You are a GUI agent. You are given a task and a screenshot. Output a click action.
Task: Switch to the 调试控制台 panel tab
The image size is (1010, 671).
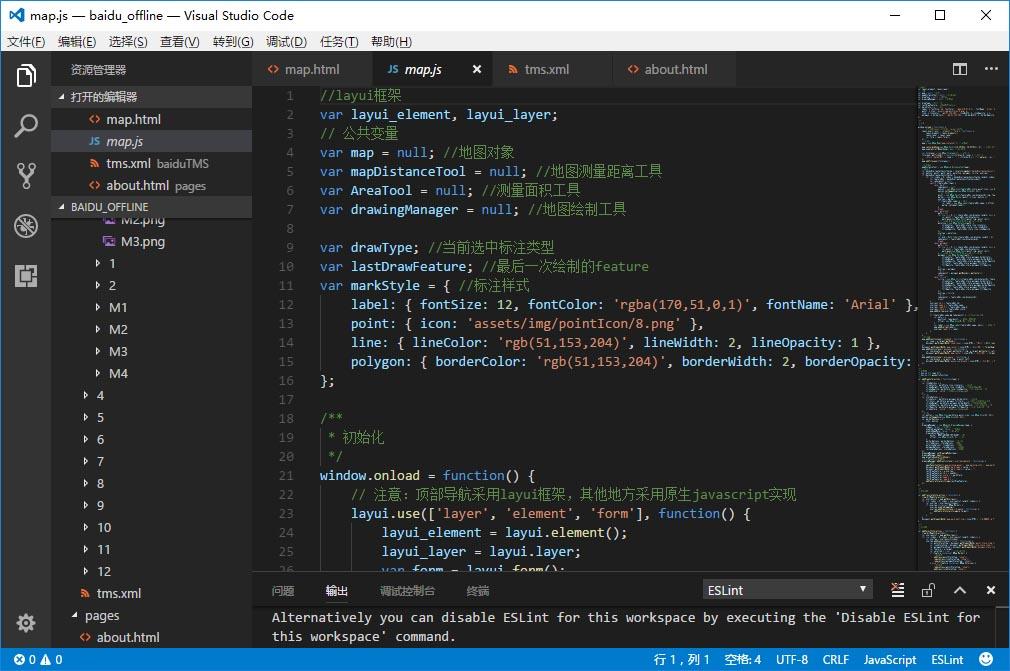[x=407, y=591]
